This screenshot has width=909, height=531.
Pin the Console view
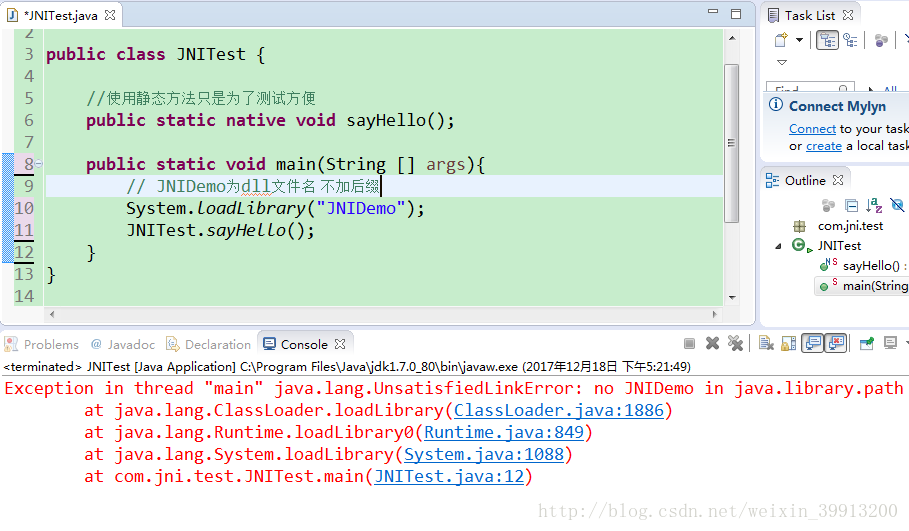click(867, 344)
